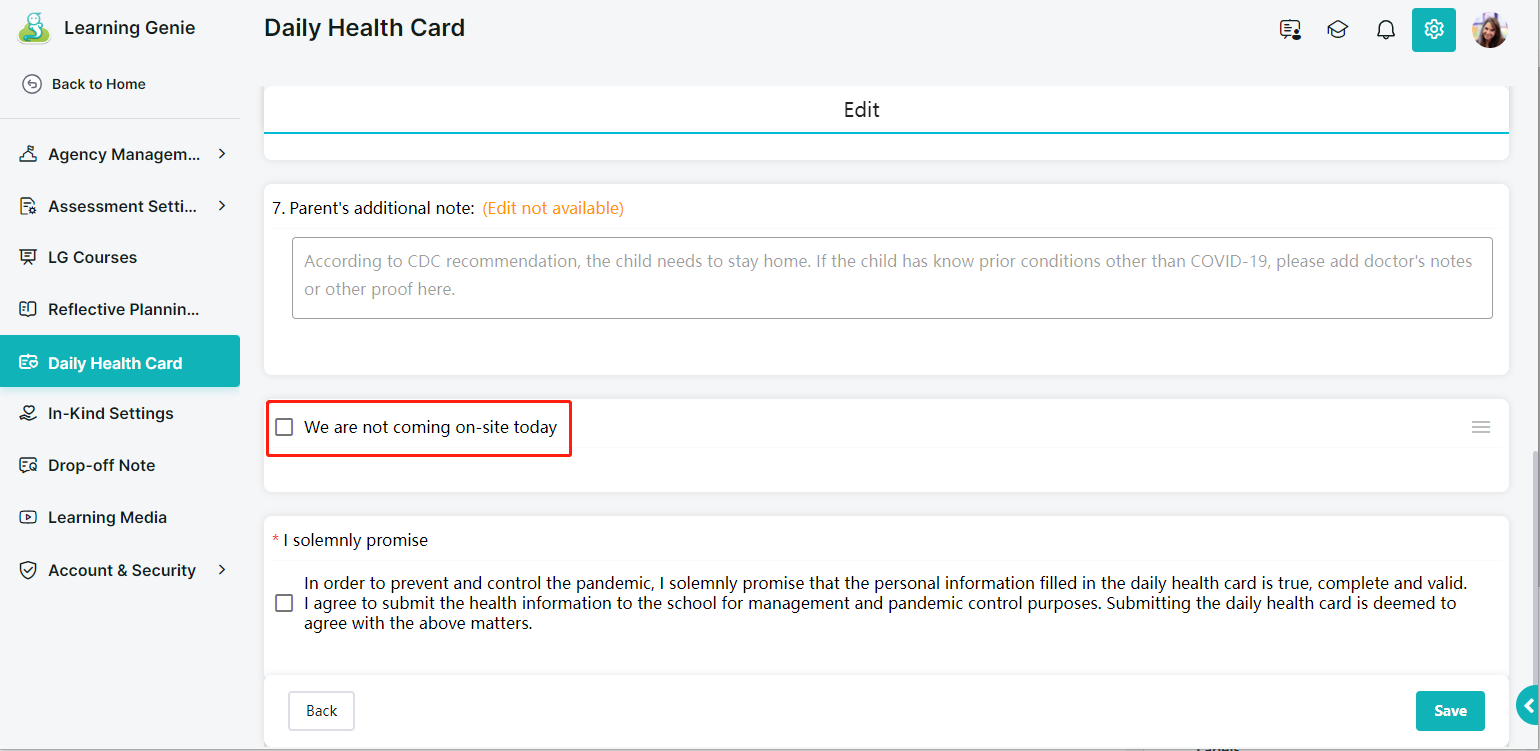Tick the solemn promise agreement checkbox
1540x751 pixels.
pos(285,603)
